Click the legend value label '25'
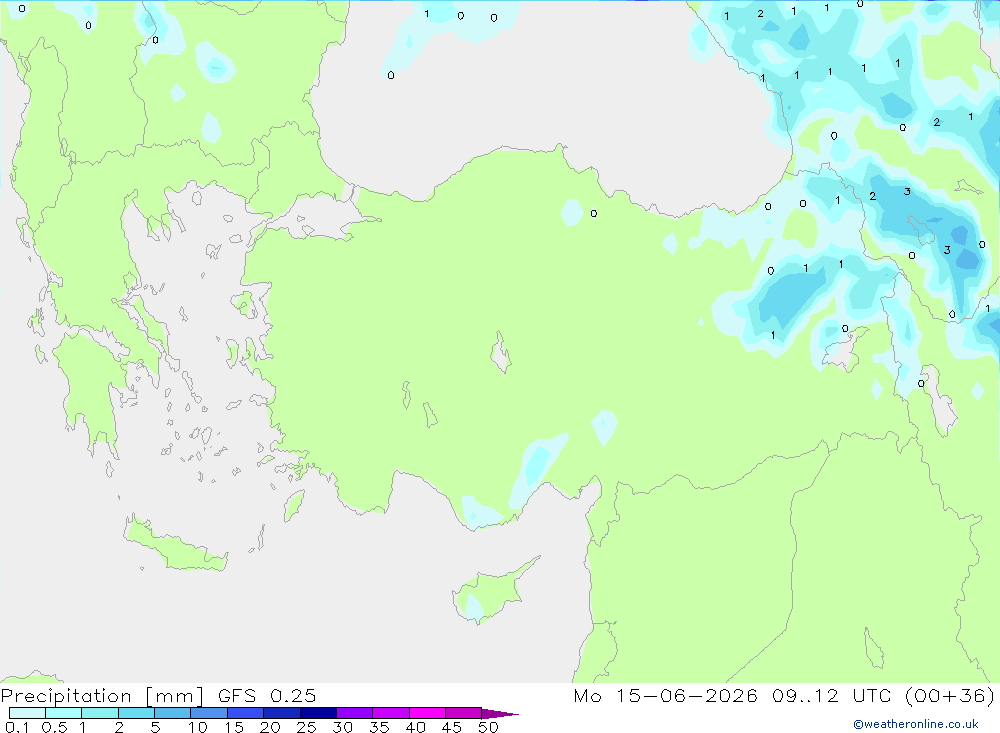Image resolution: width=1000 pixels, height=733 pixels. point(306,727)
